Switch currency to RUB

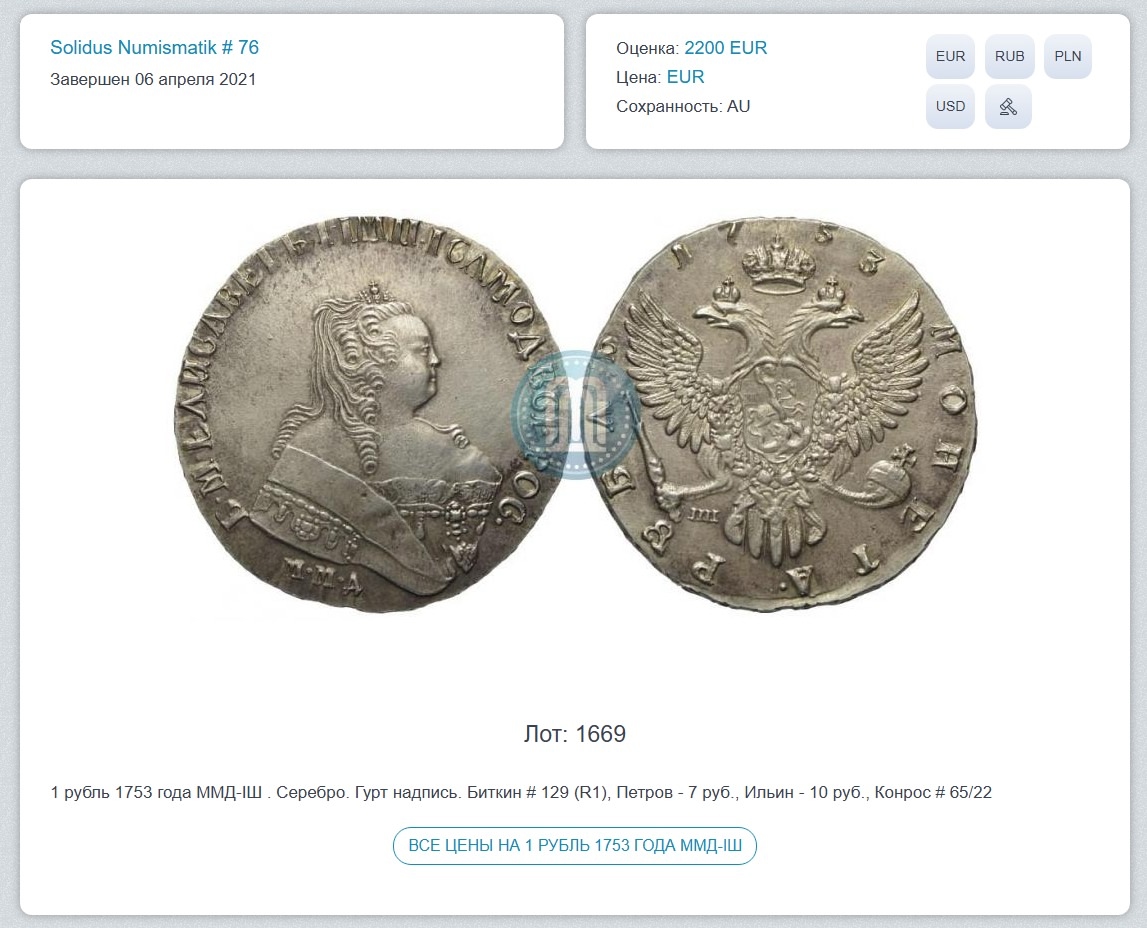point(1009,56)
